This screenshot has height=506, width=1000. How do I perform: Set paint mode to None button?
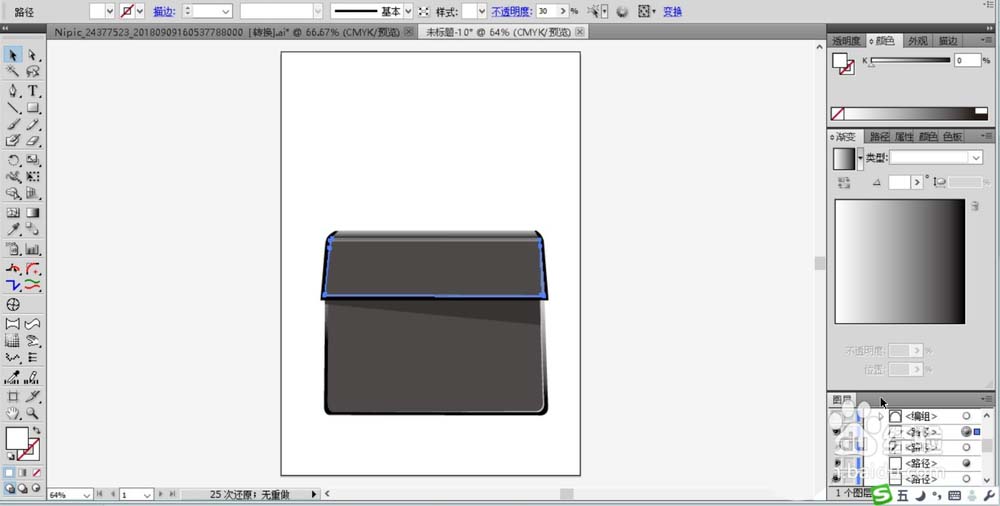[x=36, y=473]
